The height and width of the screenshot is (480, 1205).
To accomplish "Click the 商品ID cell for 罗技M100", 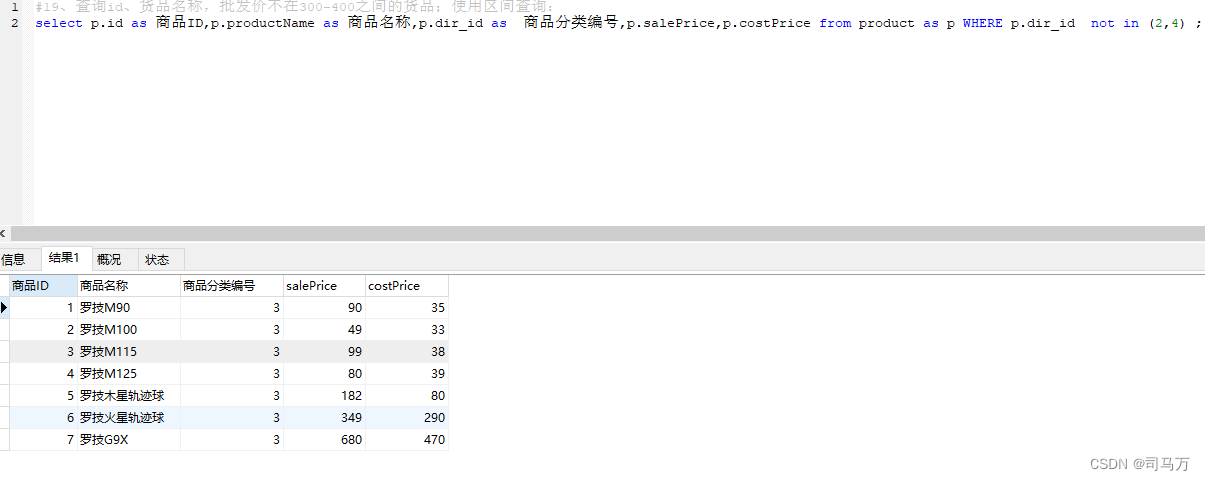I will pos(43,330).
